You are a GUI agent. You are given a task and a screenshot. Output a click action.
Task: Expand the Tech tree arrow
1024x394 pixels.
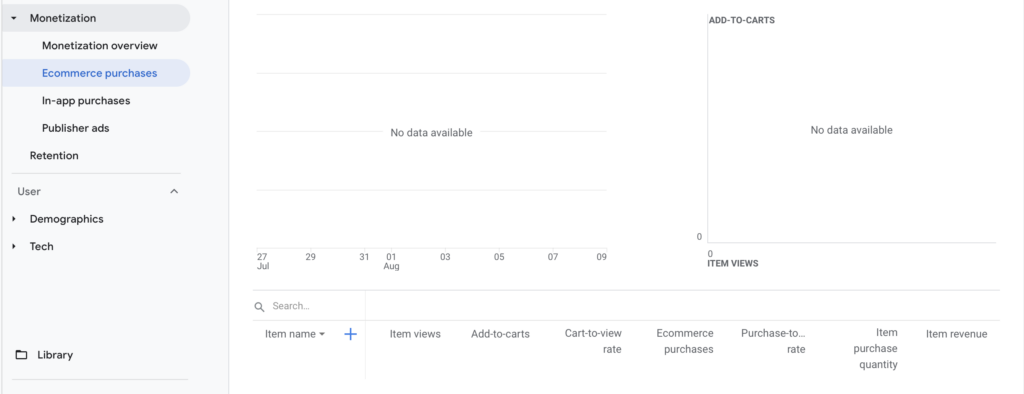(14, 246)
